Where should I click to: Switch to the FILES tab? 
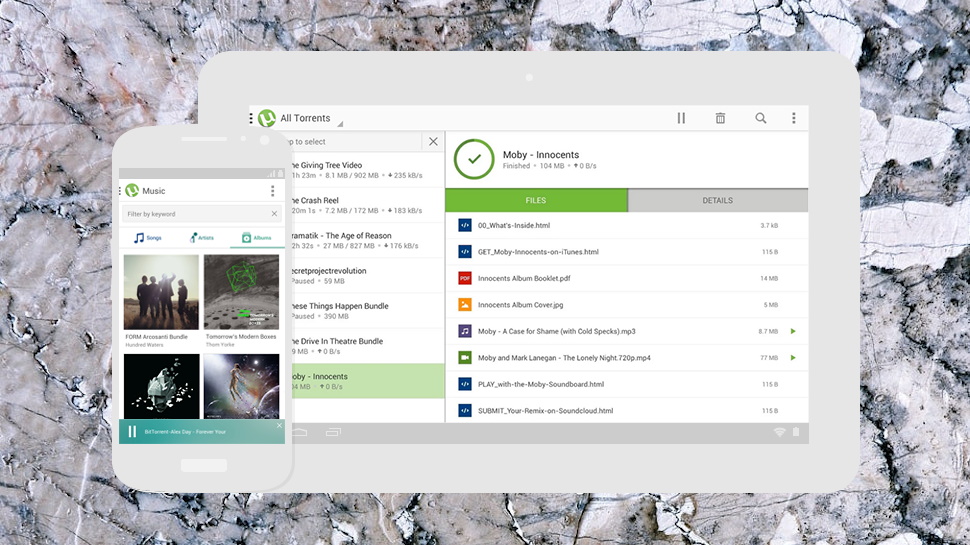[x=536, y=200]
